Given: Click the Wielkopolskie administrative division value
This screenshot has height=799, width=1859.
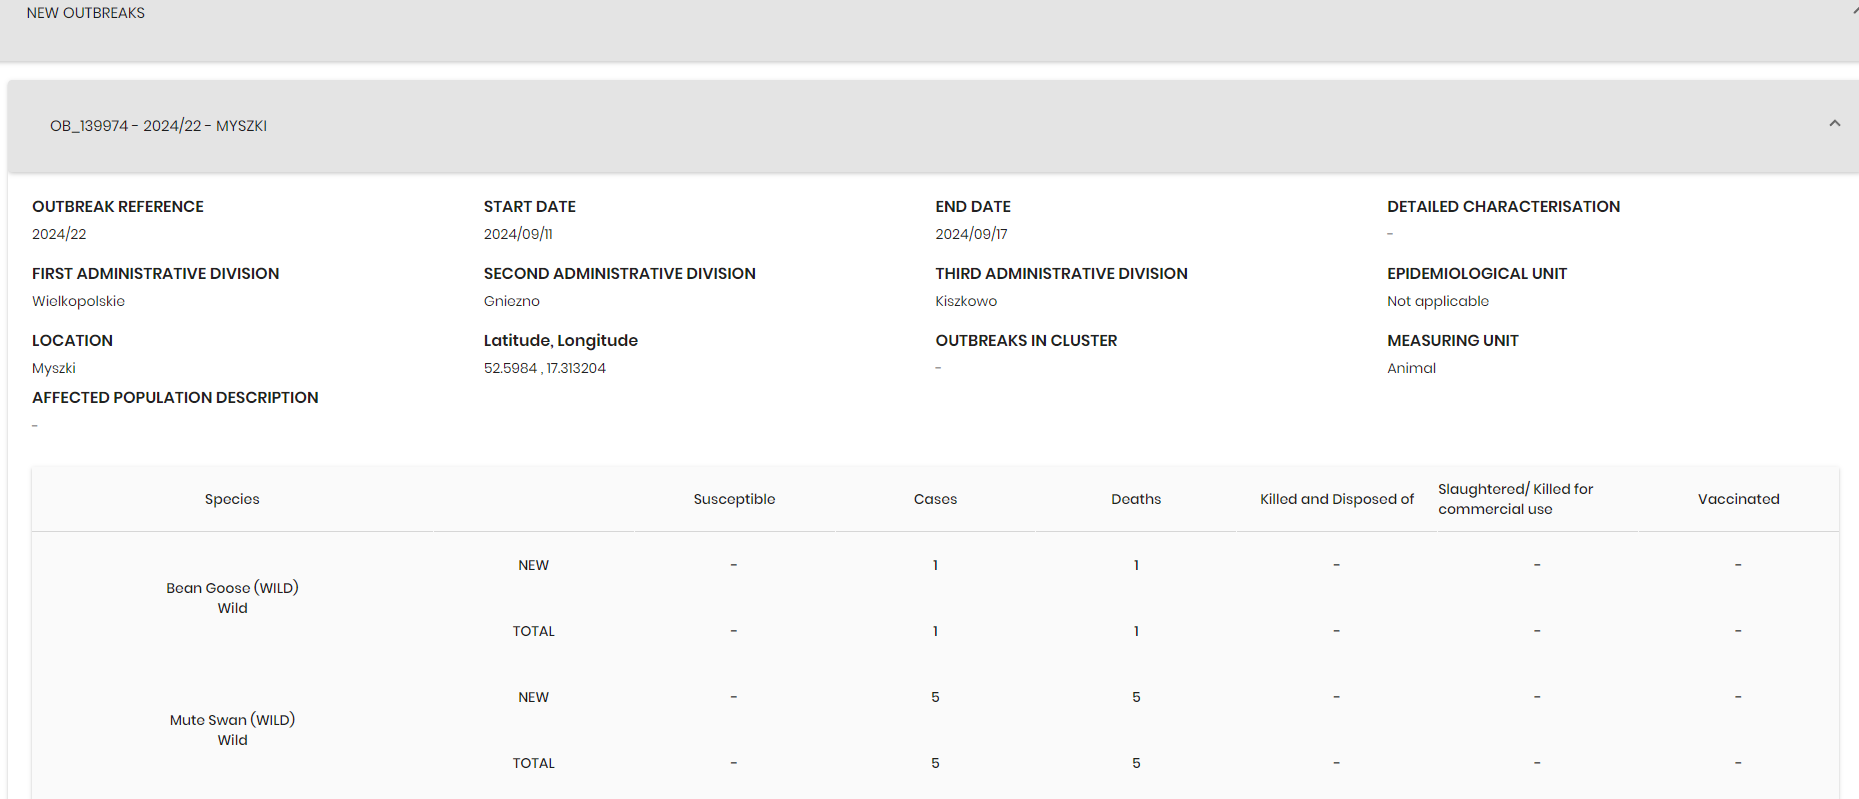Looking at the screenshot, I should pyautogui.click(x=78, y=301).
